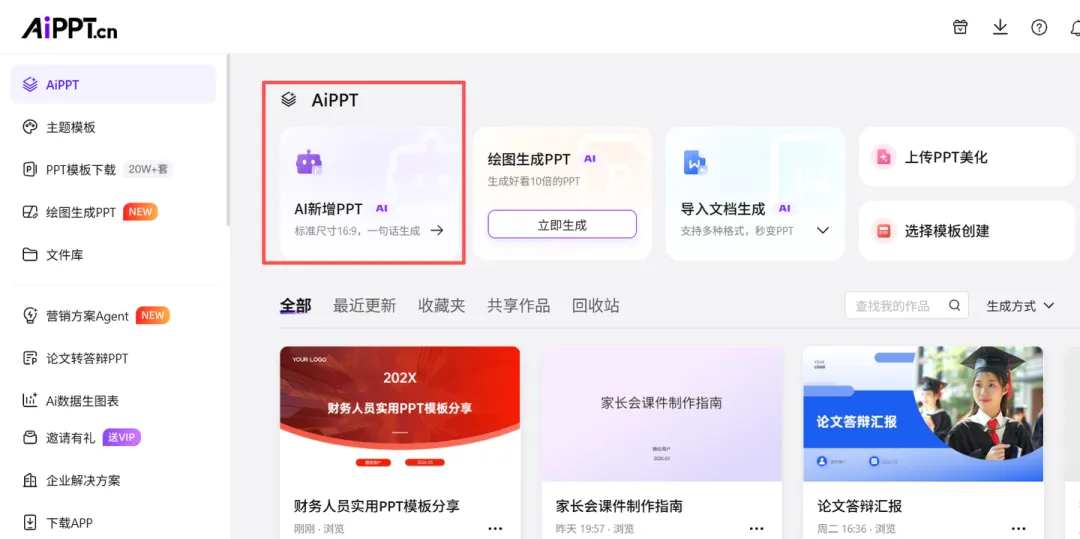The width and height of the screenshot is (1080, 539).
Task: Click the search magnifier icon in 查找我的作品
Action: pos(955,306)
